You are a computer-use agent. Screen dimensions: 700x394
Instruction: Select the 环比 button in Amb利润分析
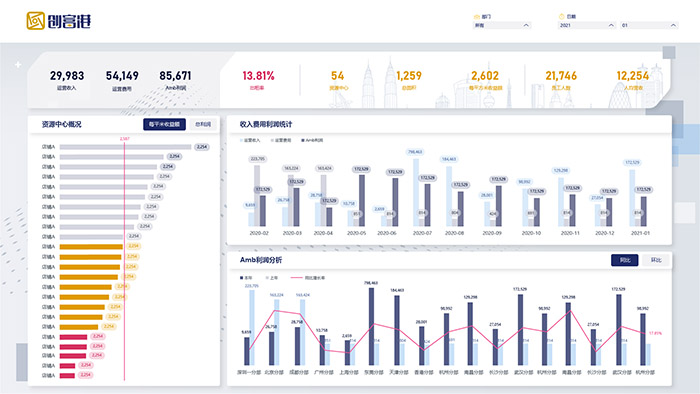[656, 260]
